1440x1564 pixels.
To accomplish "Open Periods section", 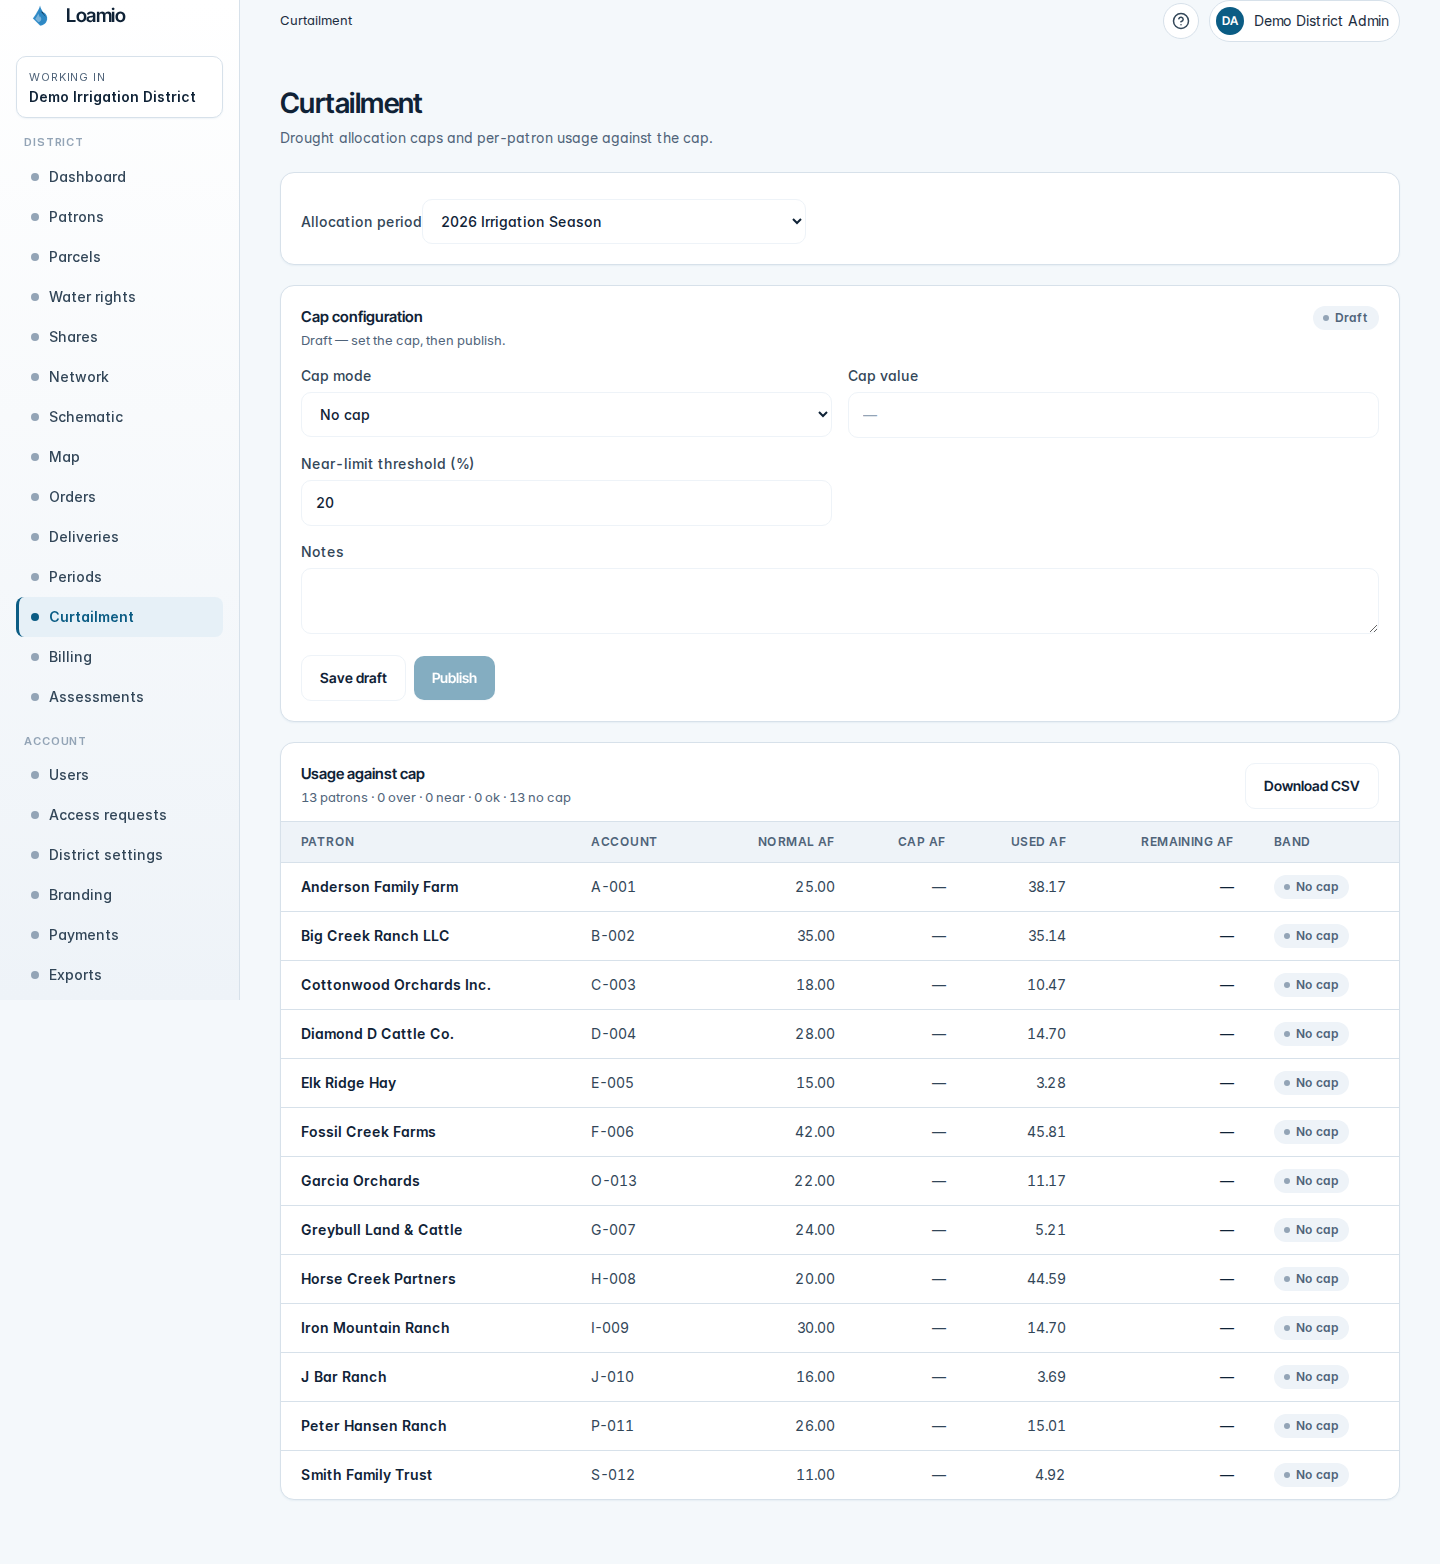I will (x=119, y=577).
